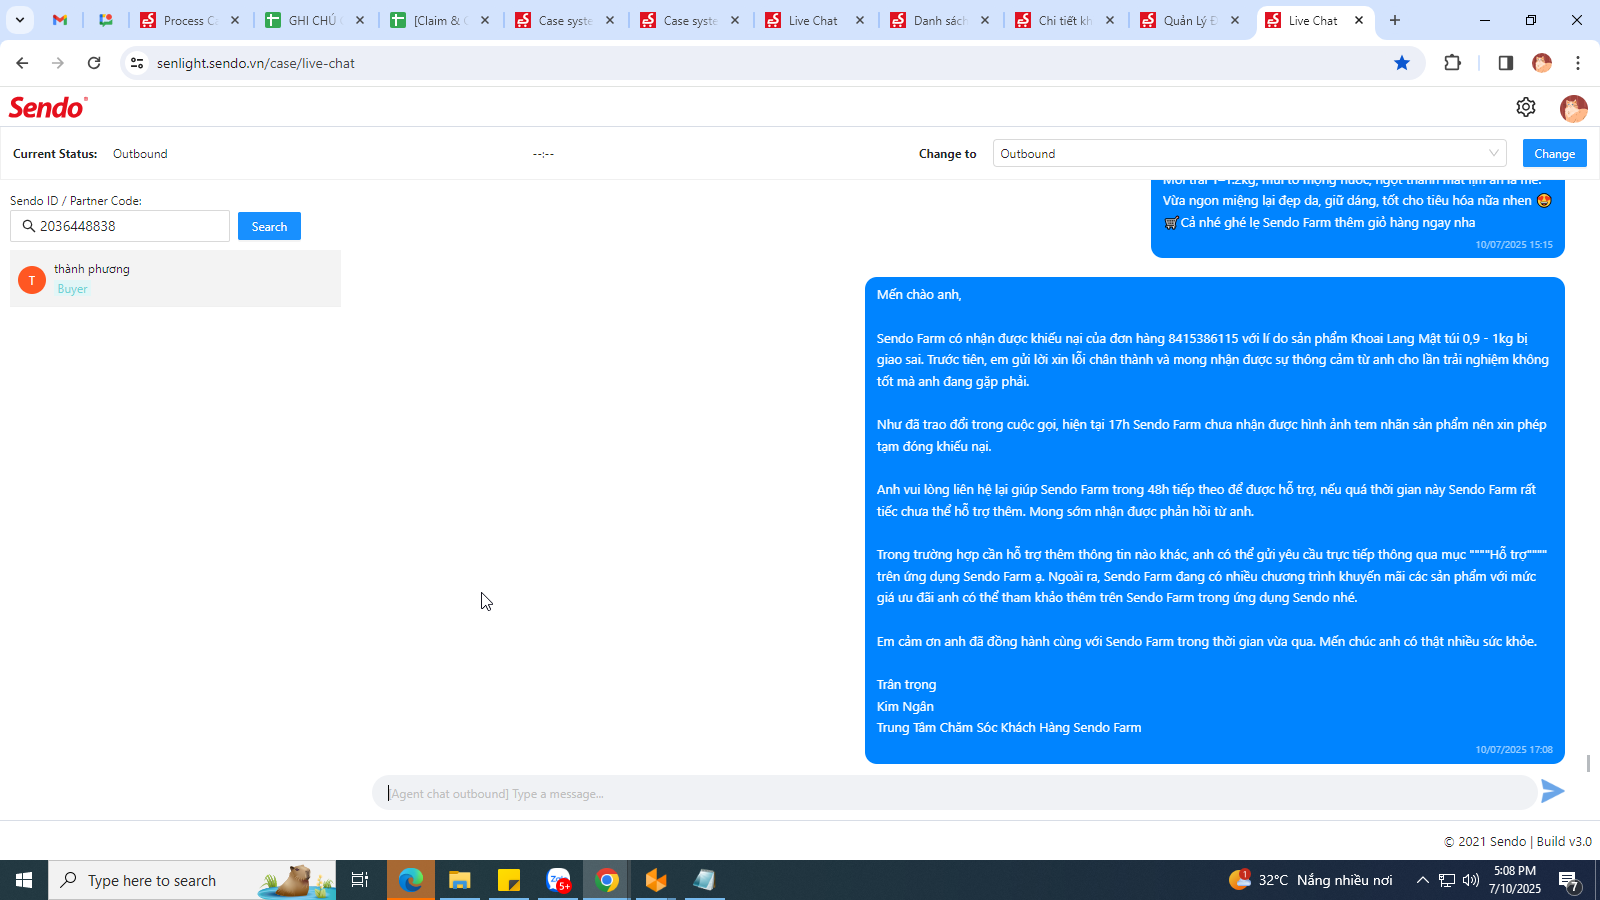The image size is (1600, 900).
Task: Click the 10/07/2025 17:08 timestamp
Action: click(x=1514, y=749)
